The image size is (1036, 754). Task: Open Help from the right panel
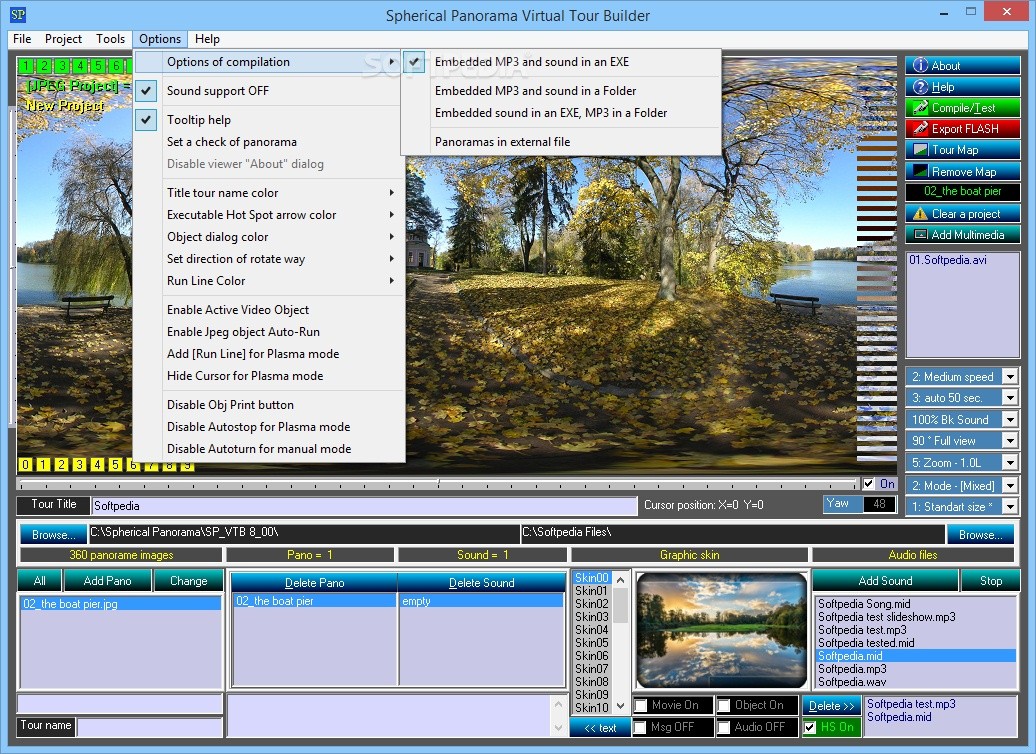click(963, 87)
